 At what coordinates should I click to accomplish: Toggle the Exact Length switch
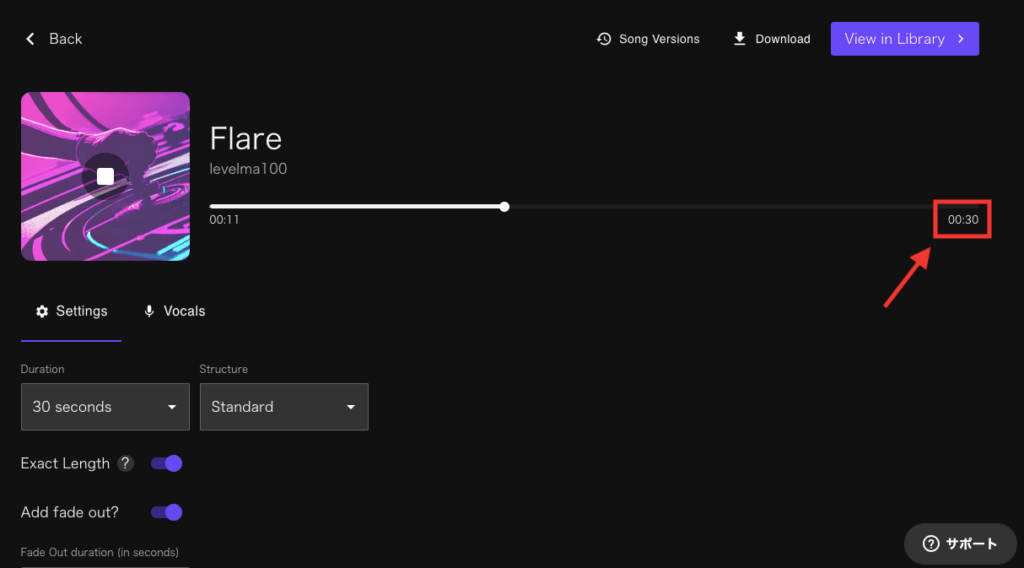(x=167, y=464)
